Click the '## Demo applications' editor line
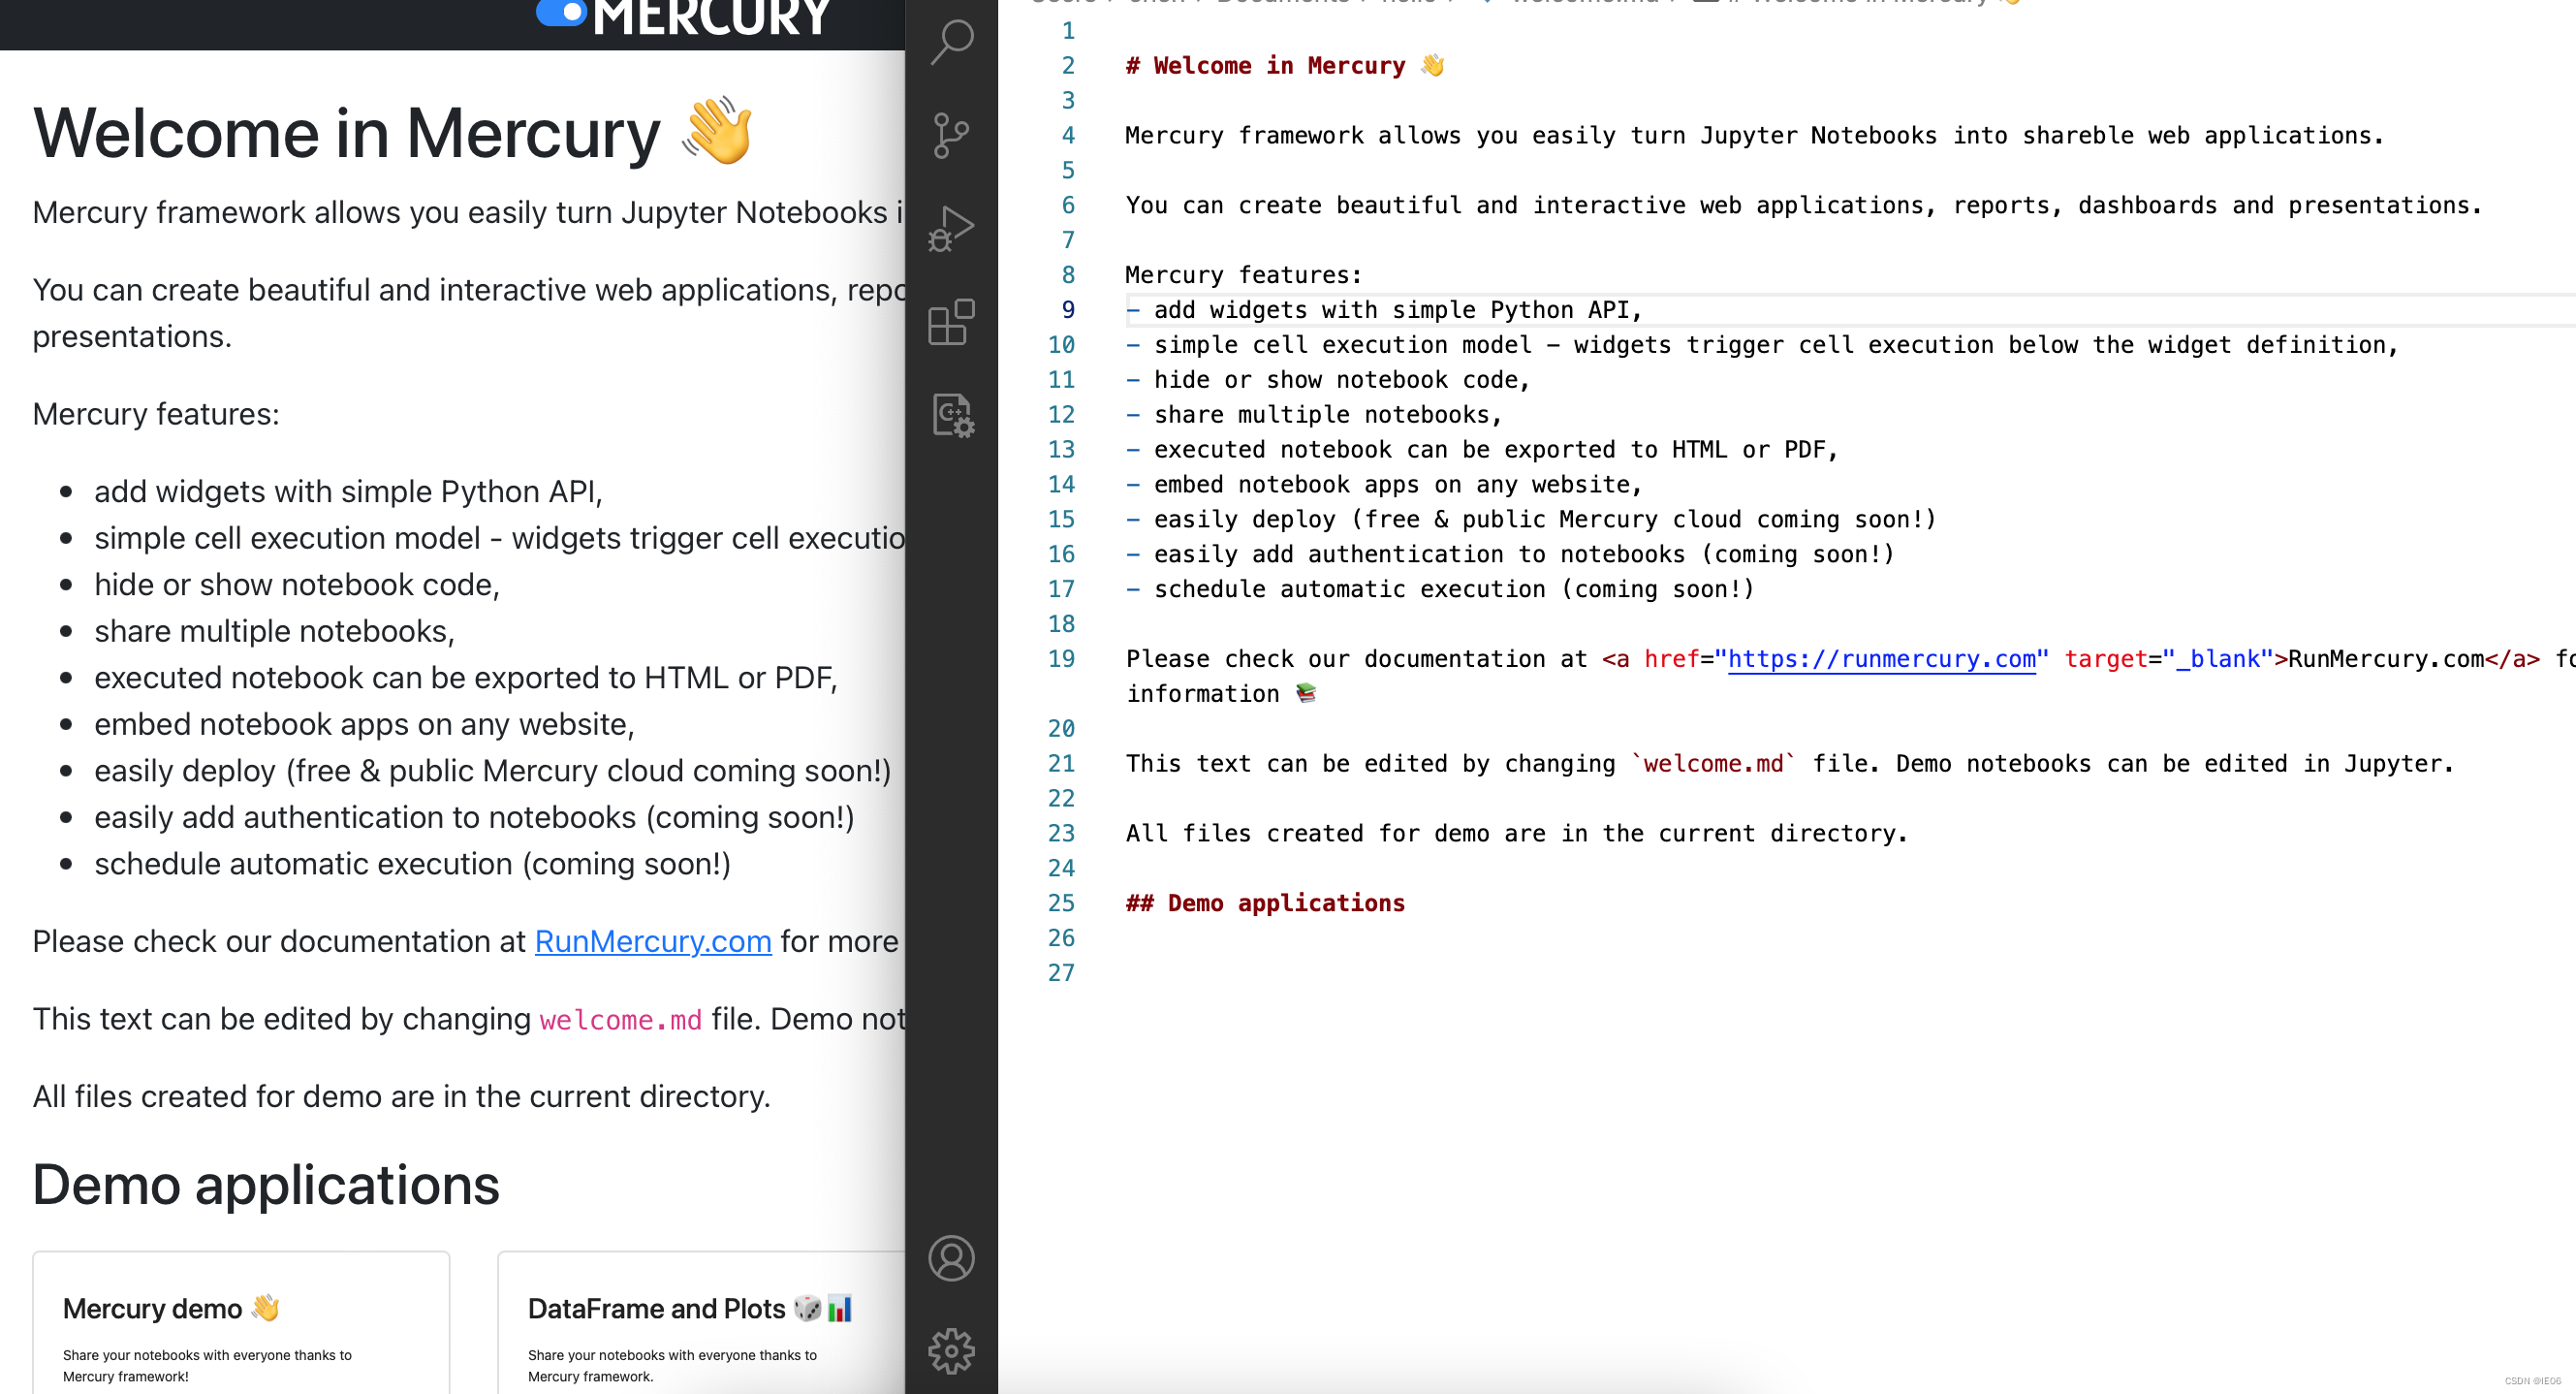 (1265, 903)
